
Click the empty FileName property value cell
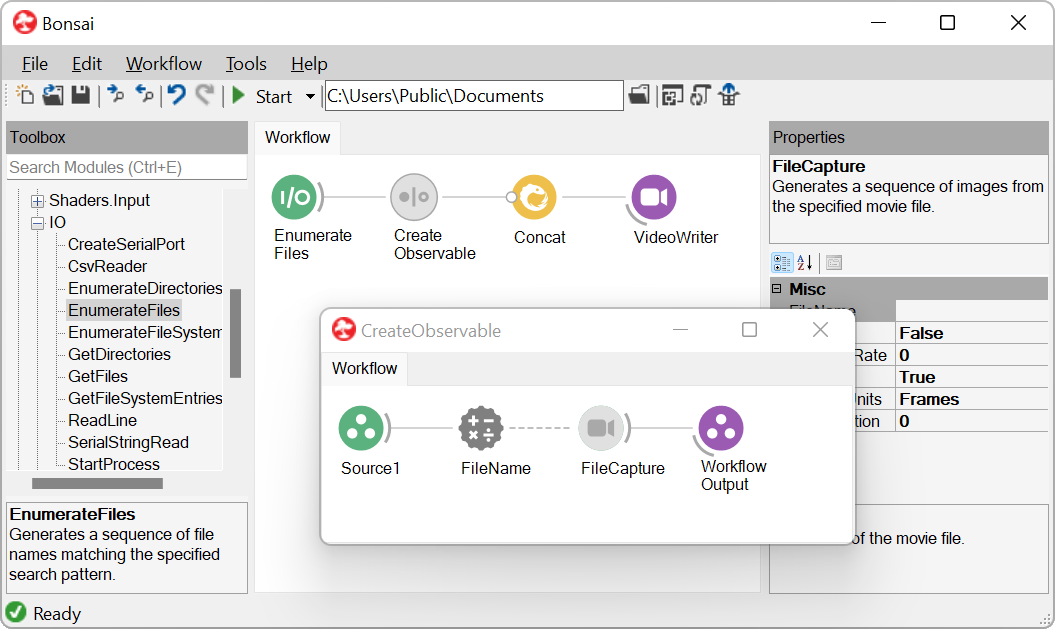point(972,311)
